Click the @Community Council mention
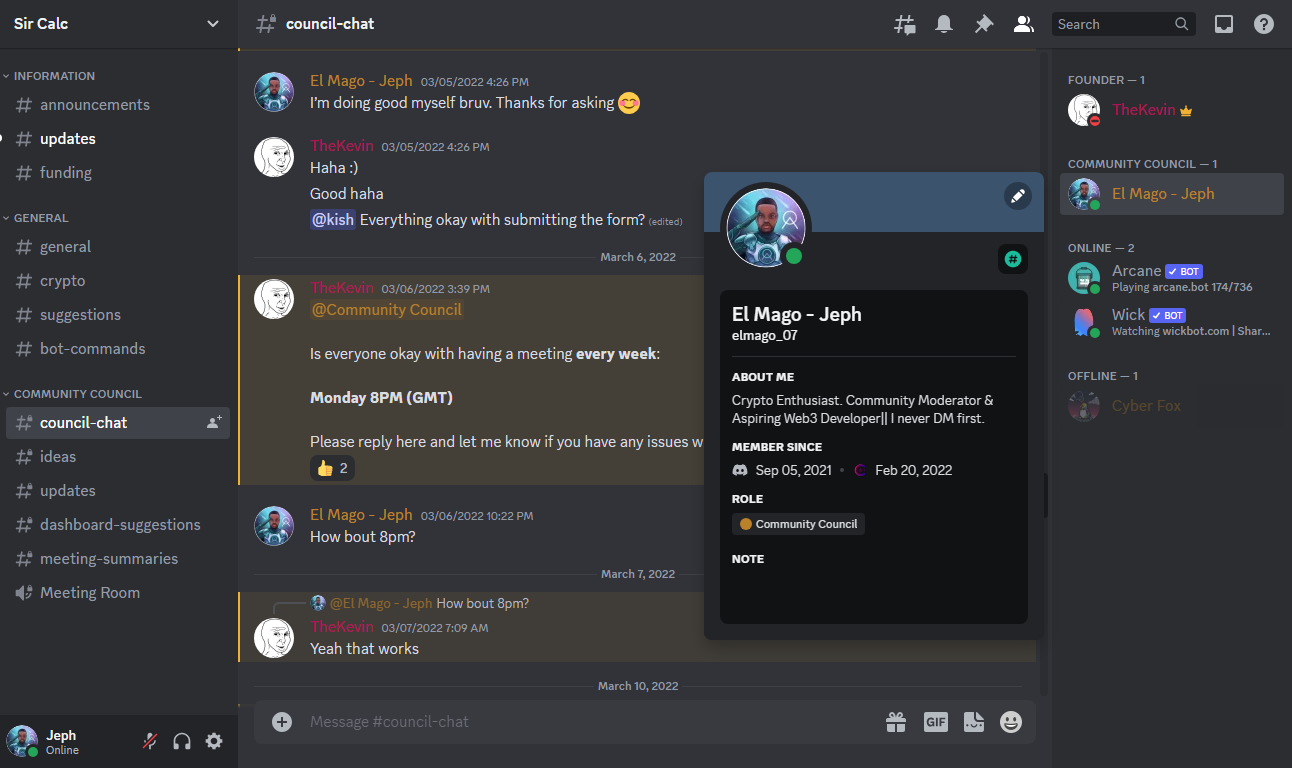 (x=387, y=310)
